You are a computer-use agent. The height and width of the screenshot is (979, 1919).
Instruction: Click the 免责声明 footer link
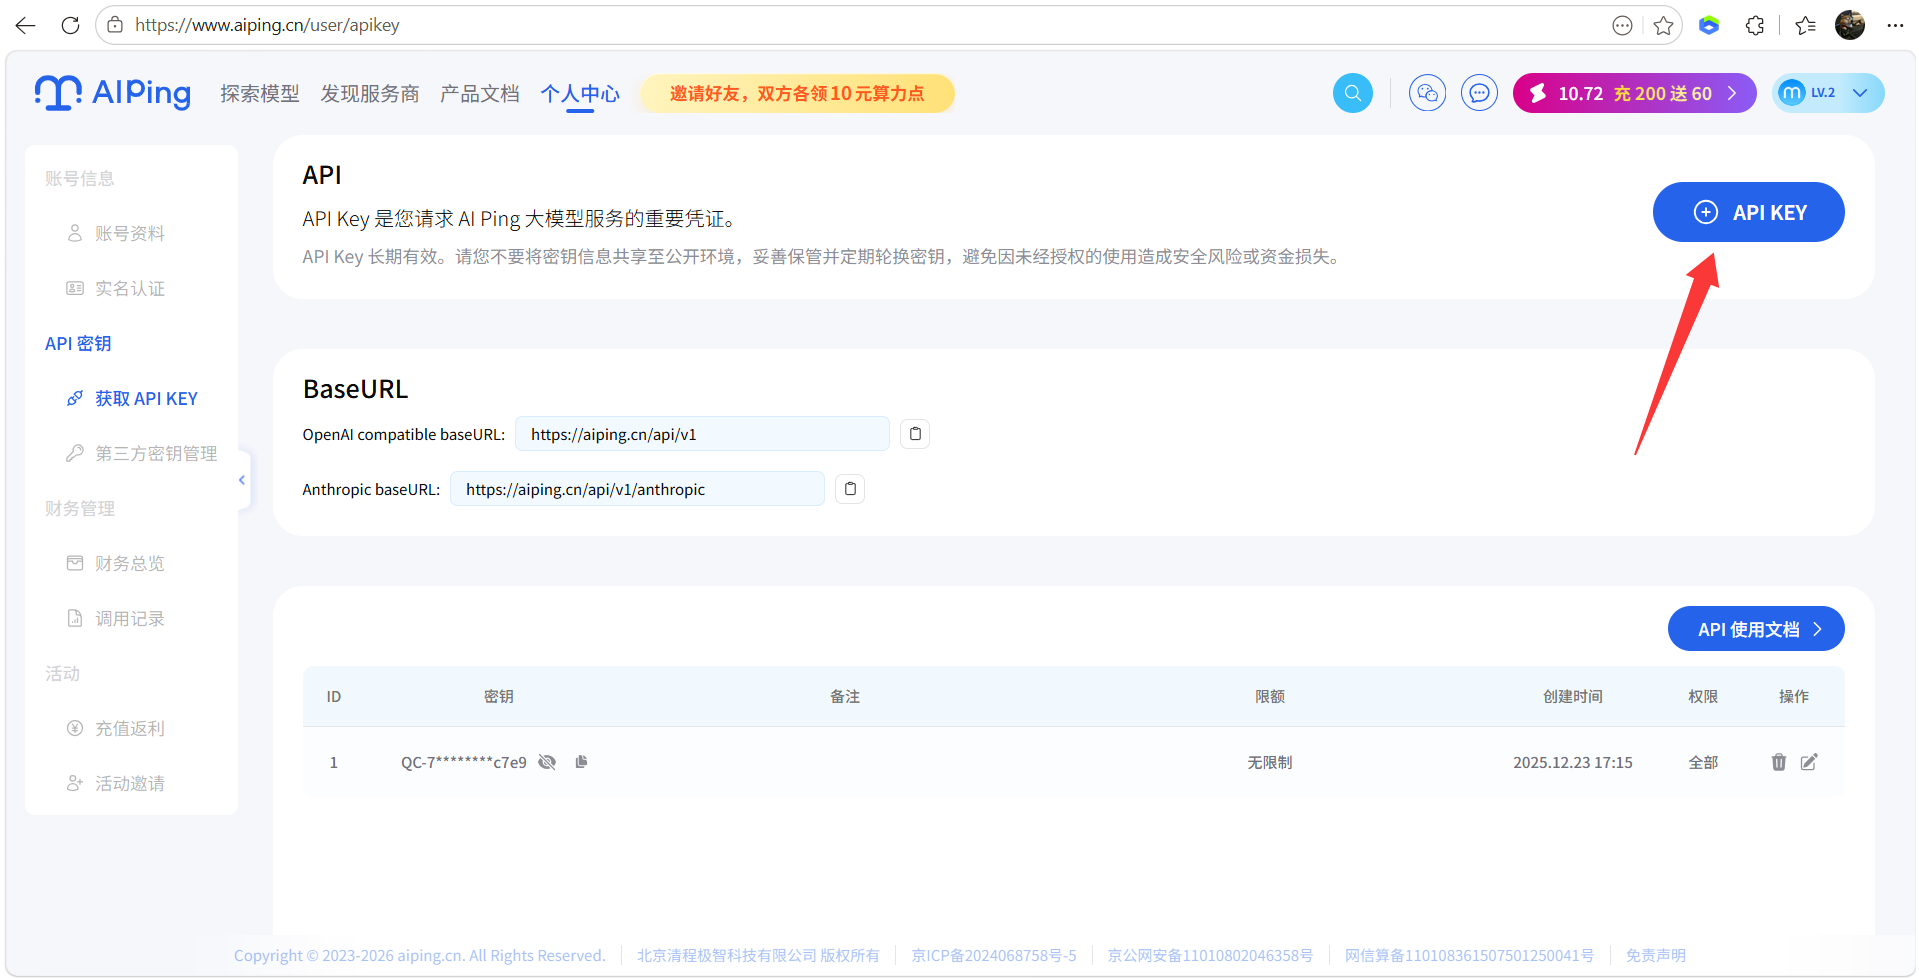[x=1655, y=955]
